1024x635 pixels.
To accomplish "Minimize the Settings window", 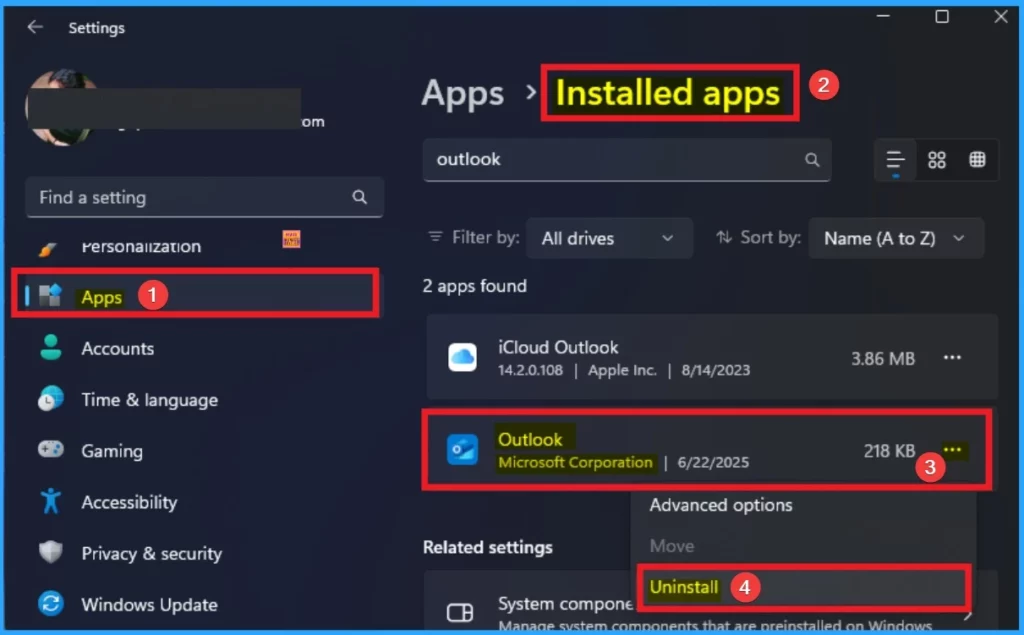I will point(883,17).
